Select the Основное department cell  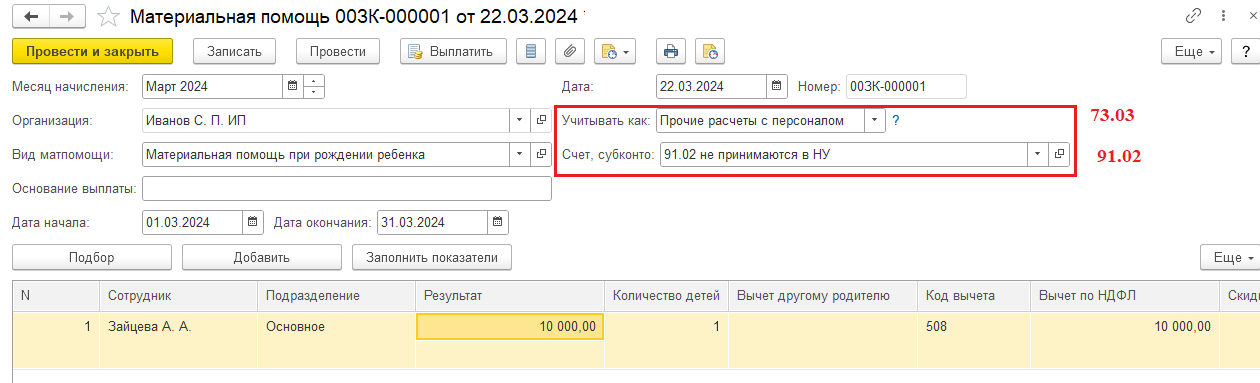(336, 326)
